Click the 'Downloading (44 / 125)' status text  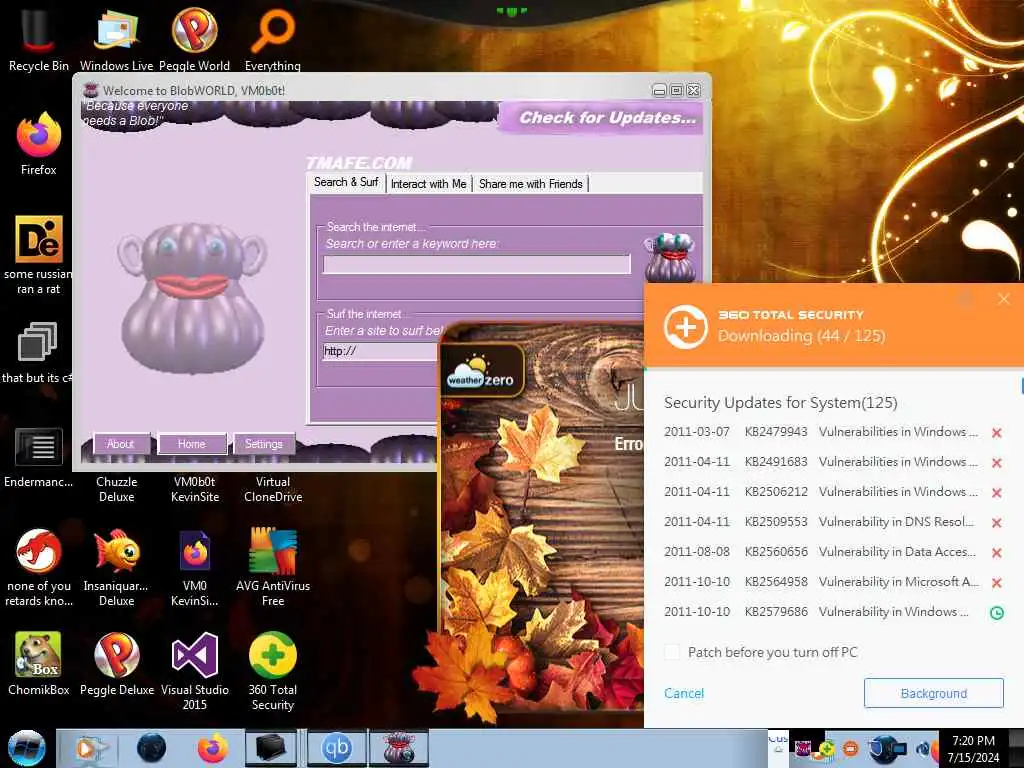point(801,336)
